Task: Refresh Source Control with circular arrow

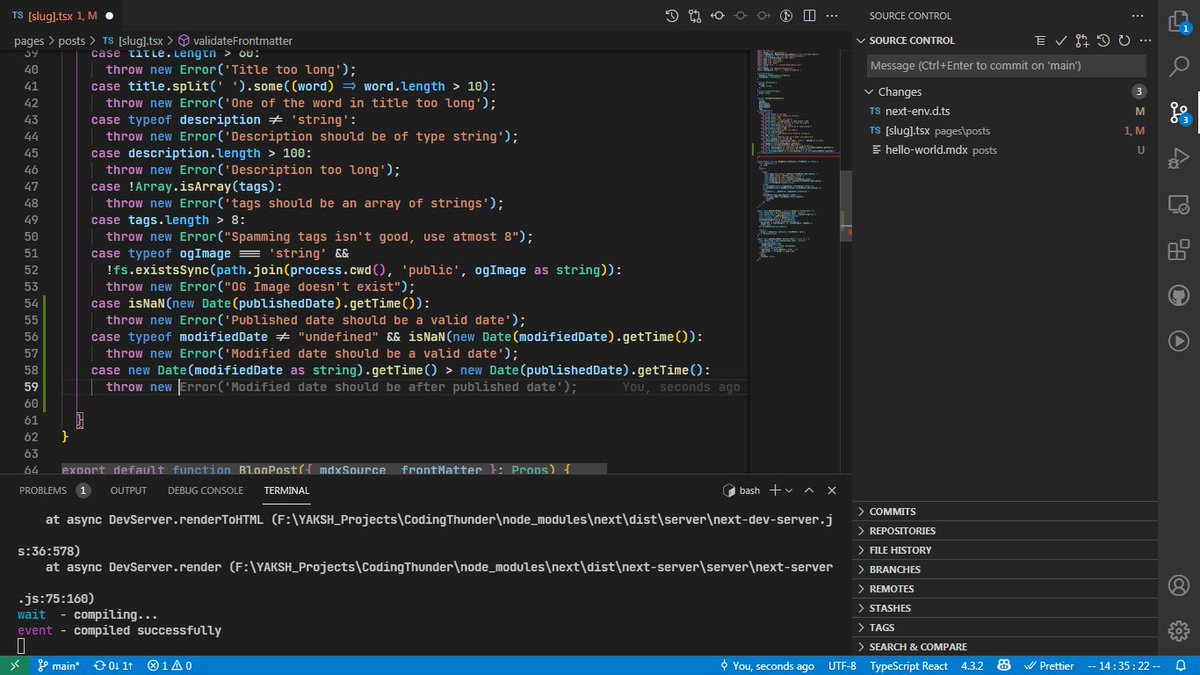Action: (x=1124, y=40)
